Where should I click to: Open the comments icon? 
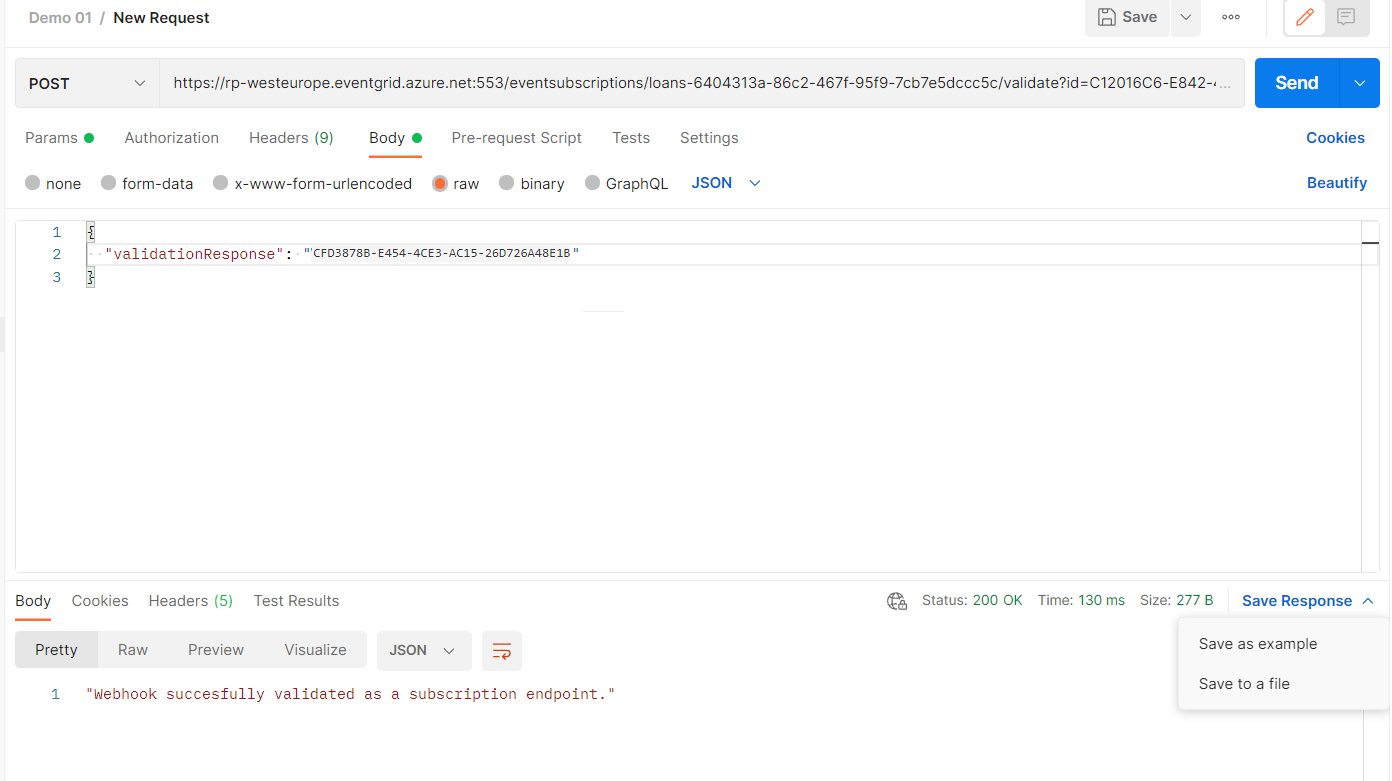click(1346, 17)
